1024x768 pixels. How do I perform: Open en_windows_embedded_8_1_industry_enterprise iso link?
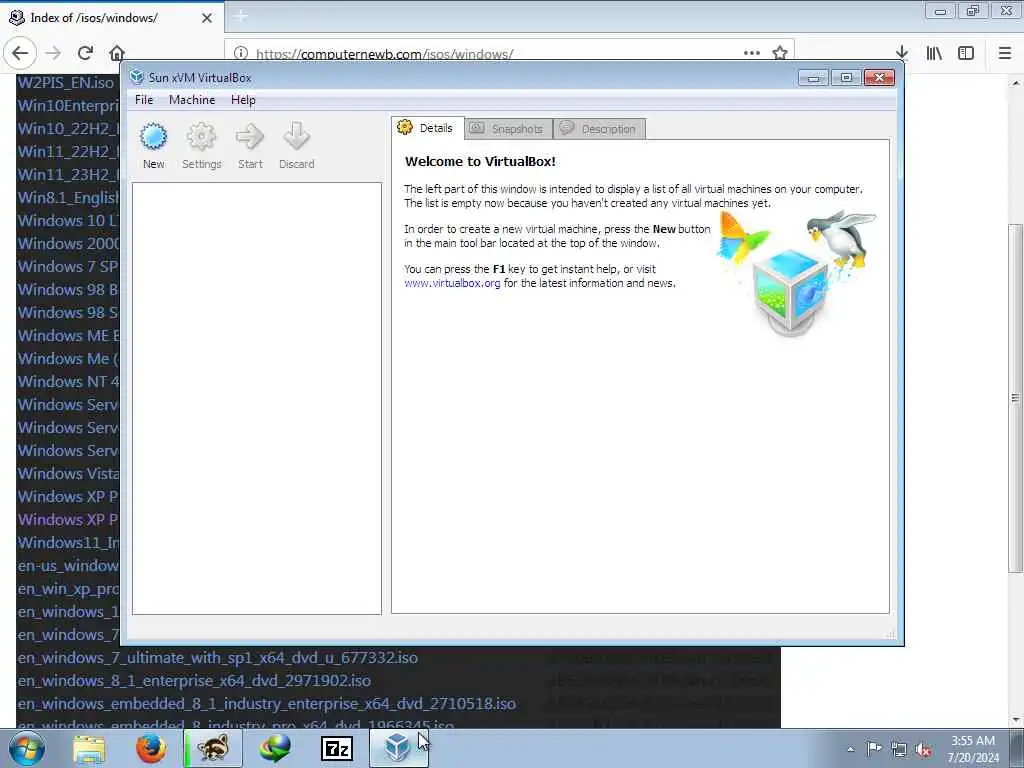tap(266, 703)
